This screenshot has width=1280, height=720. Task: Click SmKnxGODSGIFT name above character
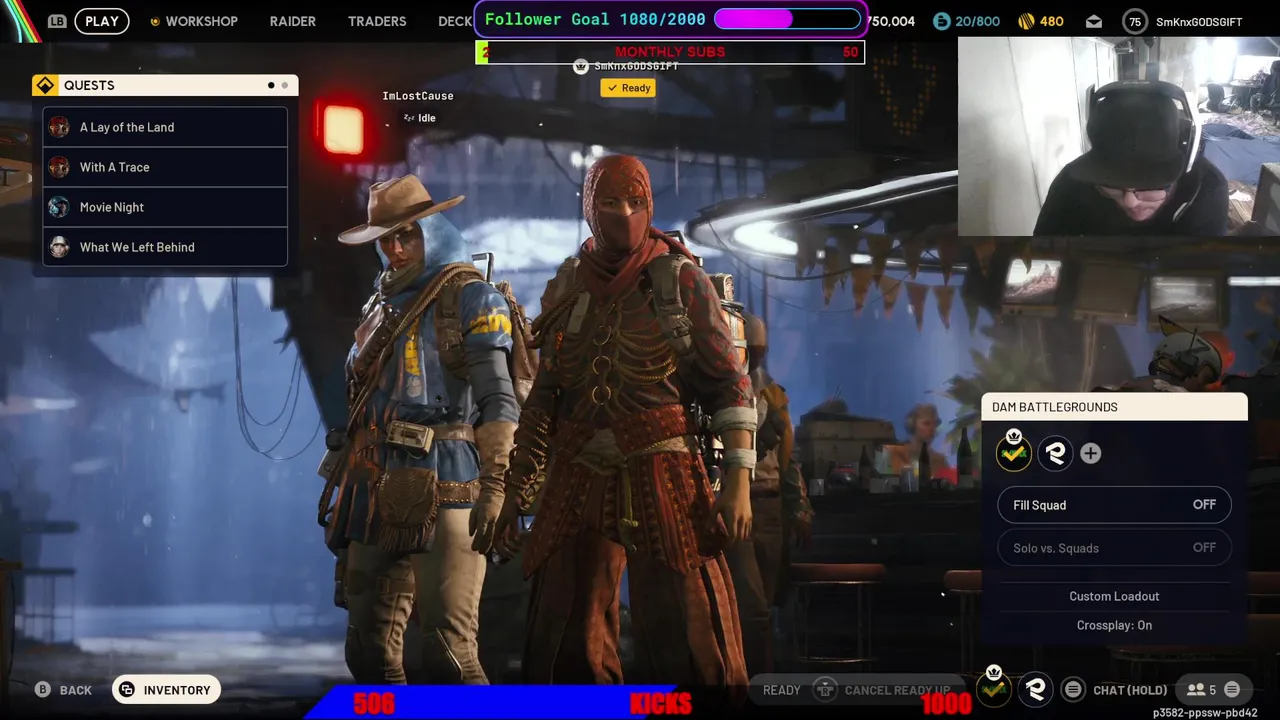[x=636, y=66]
